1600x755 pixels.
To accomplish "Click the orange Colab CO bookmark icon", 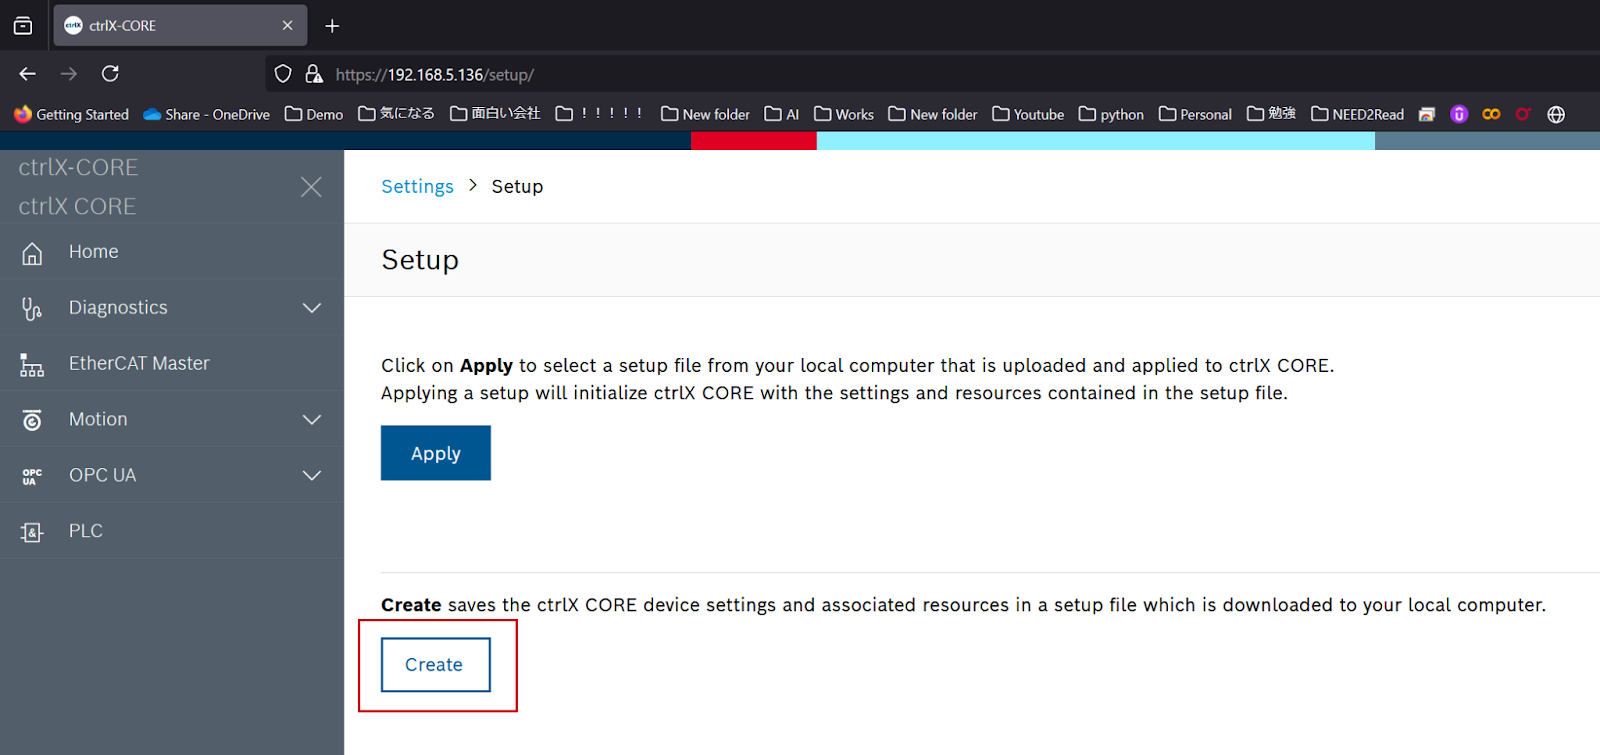I will pos(1491,114).
